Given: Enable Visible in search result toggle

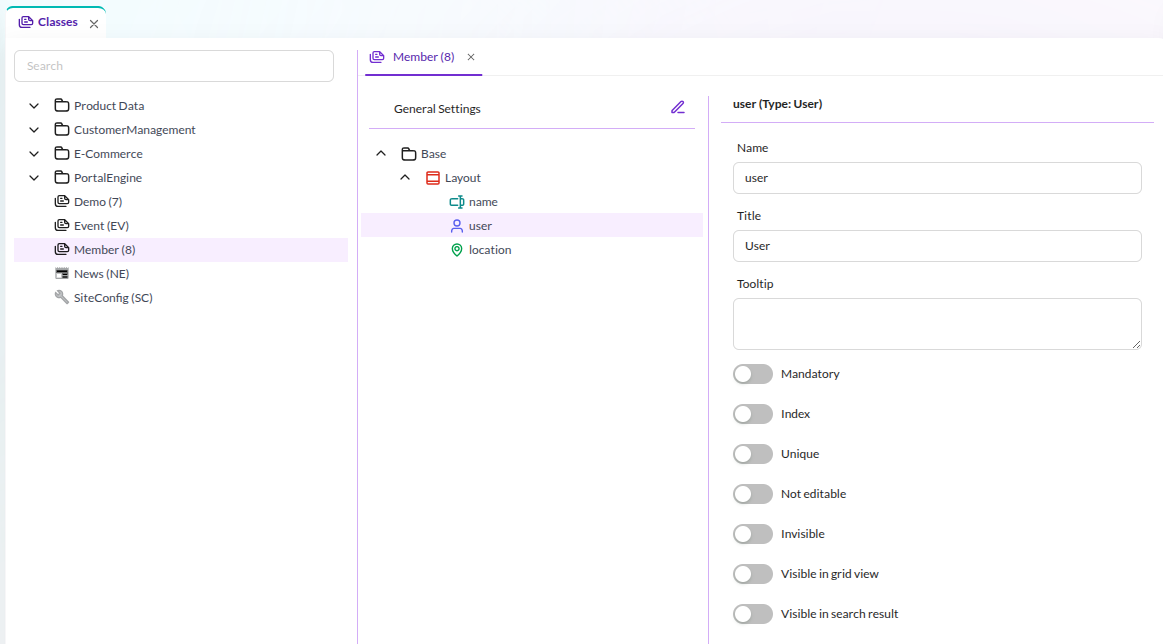Looking at the screenshot, I should [x=753, y=614].
